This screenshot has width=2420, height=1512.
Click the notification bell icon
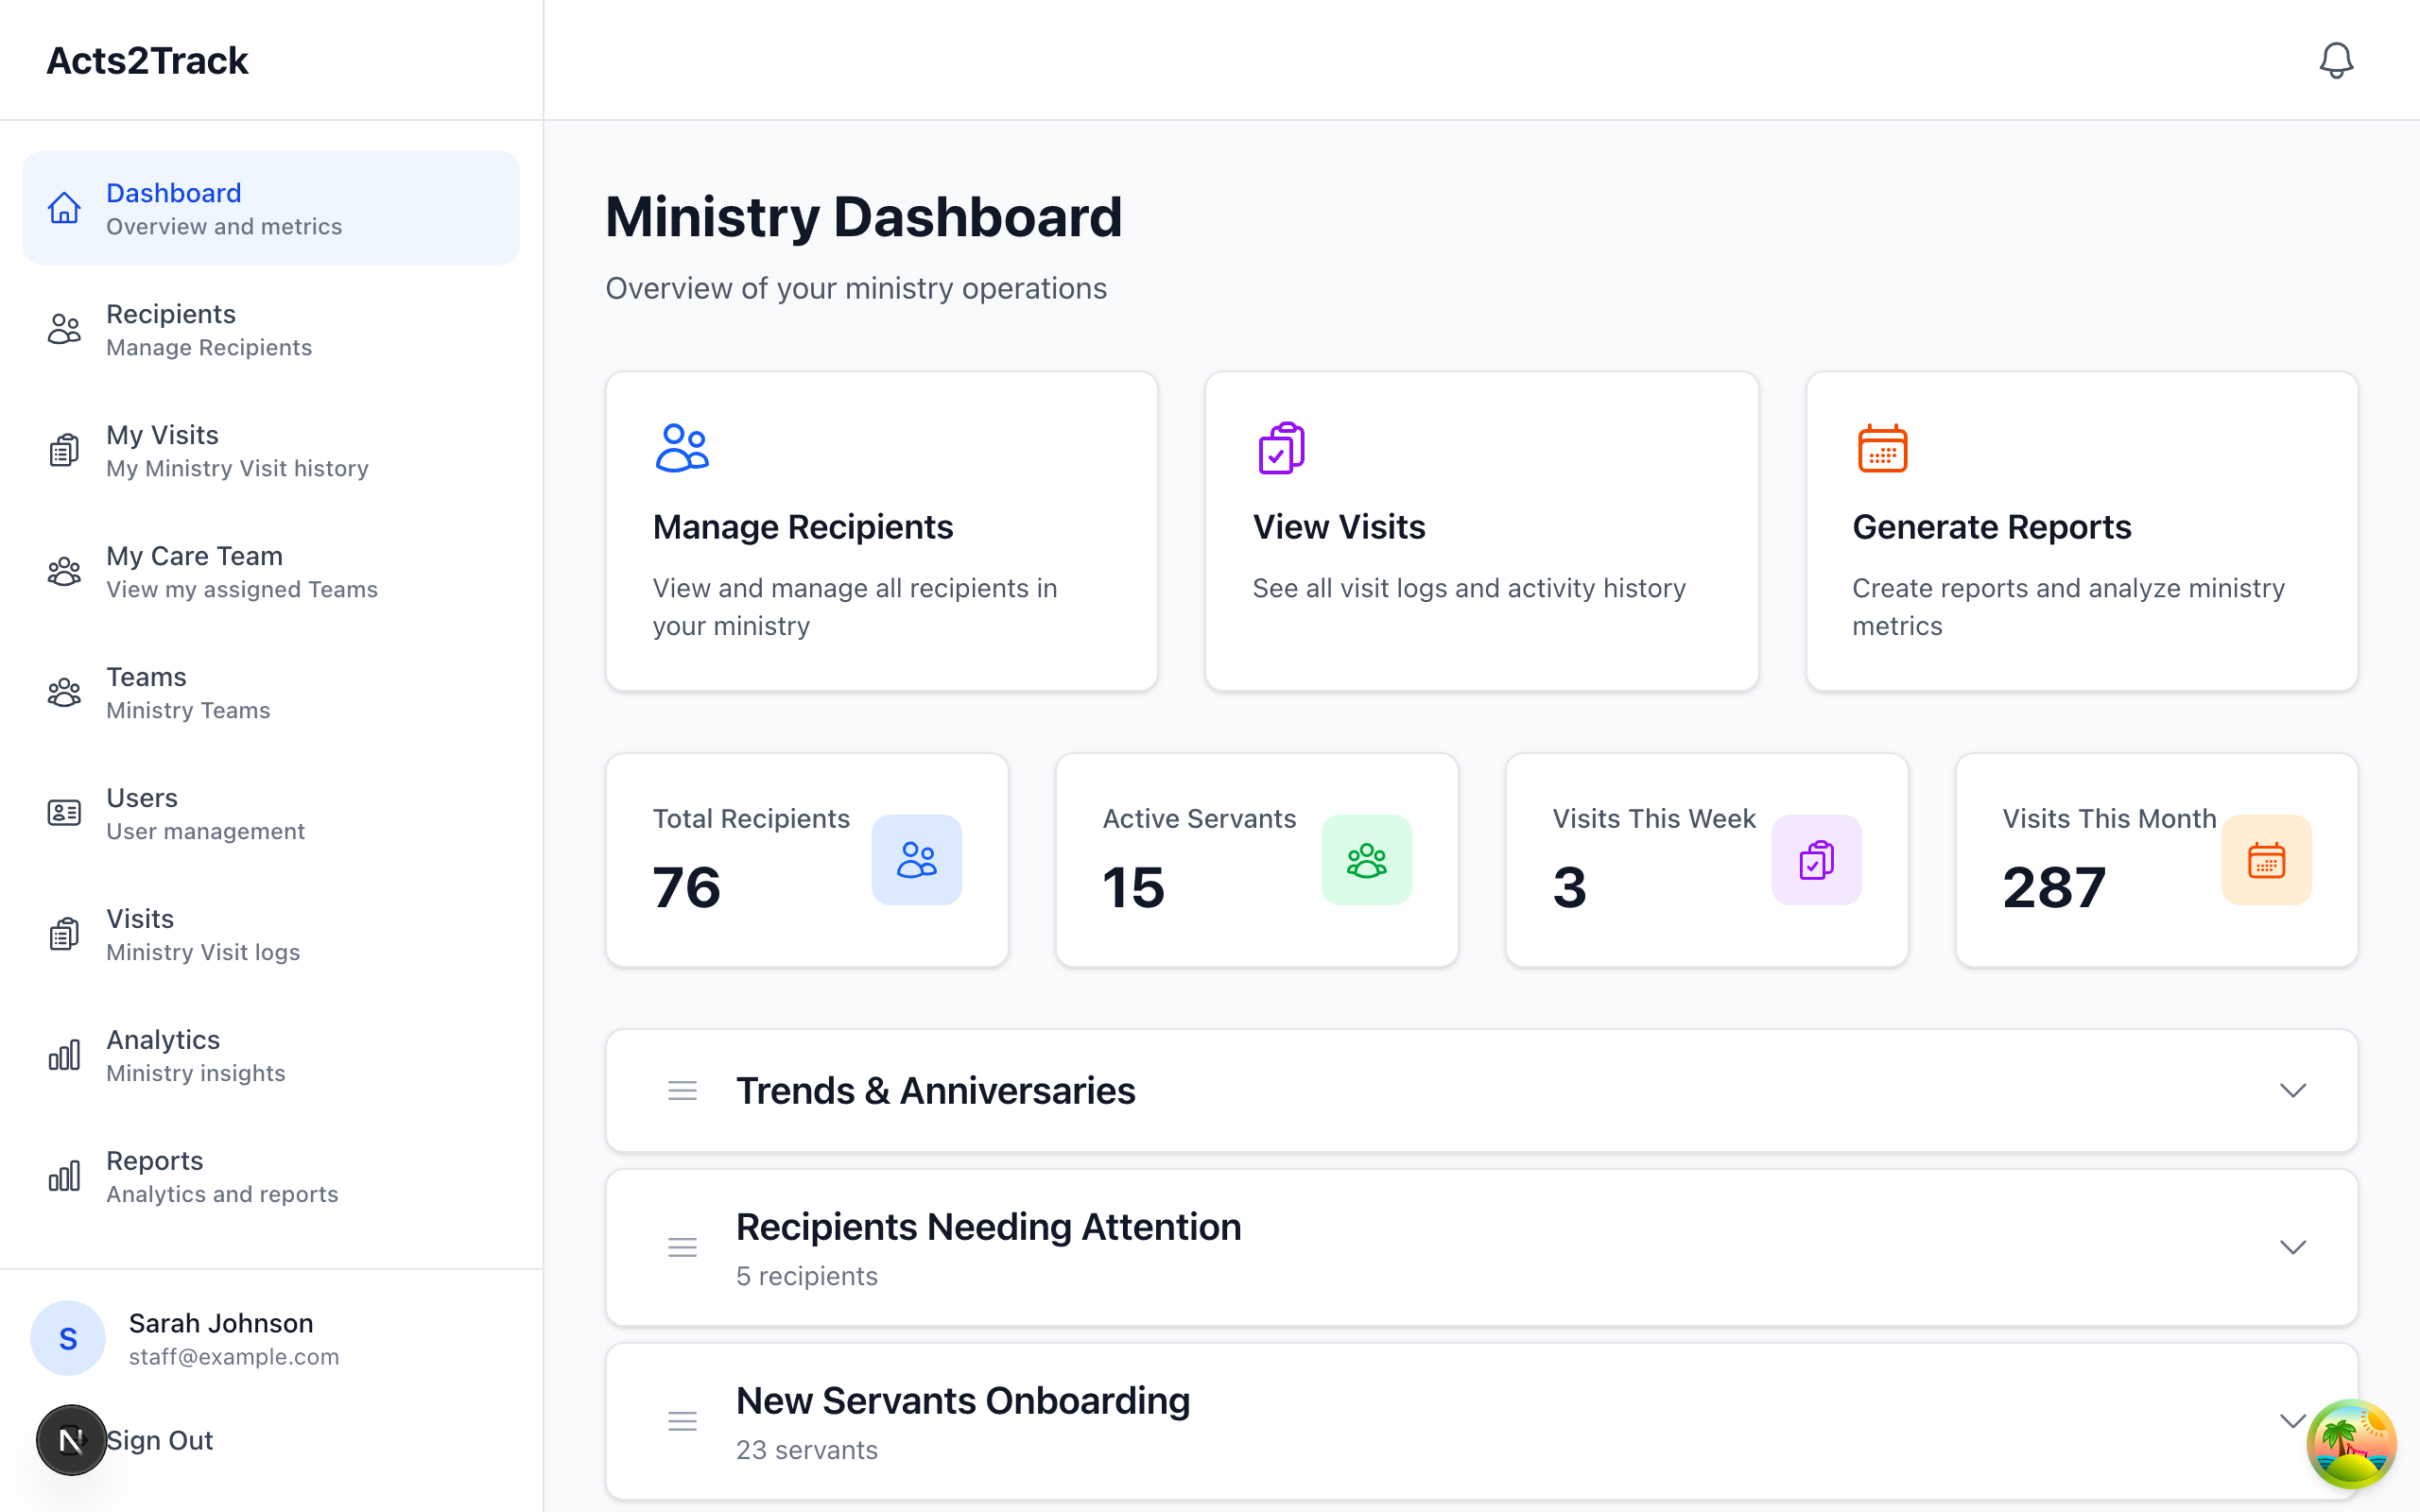(2336, 60)
